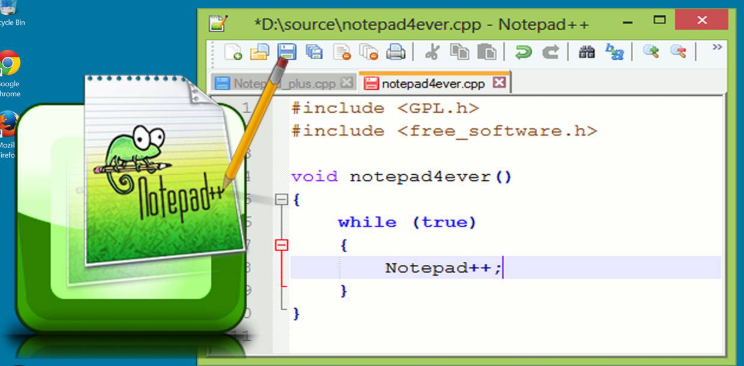Undo the last edit with the green arrow
This screenshot has width=744, height=366.
click(523, 51)
